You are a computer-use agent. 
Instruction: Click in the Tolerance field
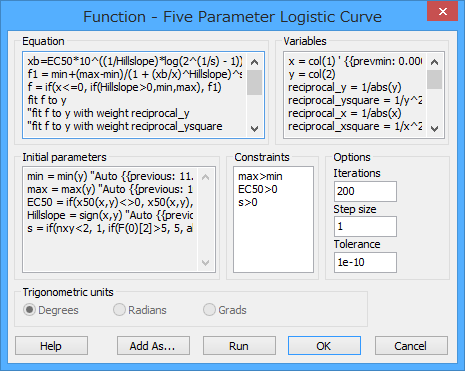(365, 262)
